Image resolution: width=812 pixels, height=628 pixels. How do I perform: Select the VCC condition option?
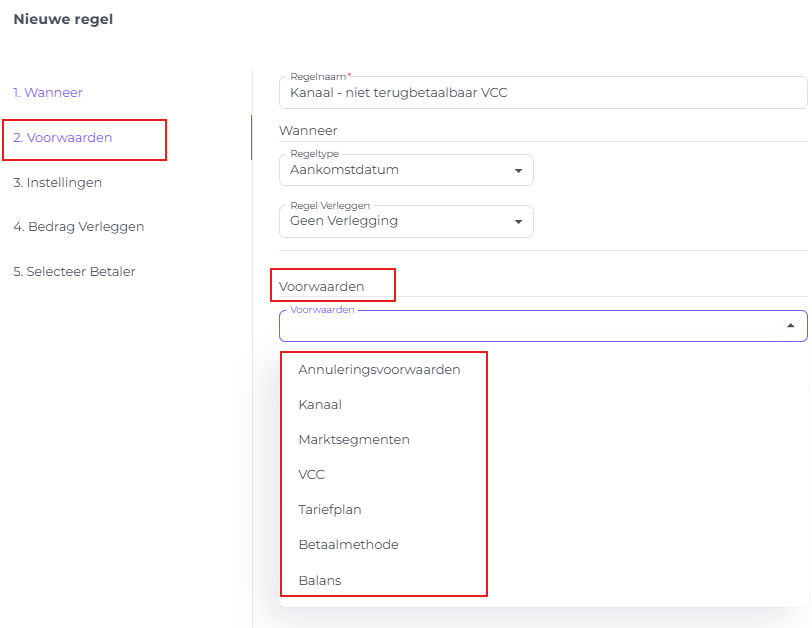pyautogui.click(x=311, y=475)
